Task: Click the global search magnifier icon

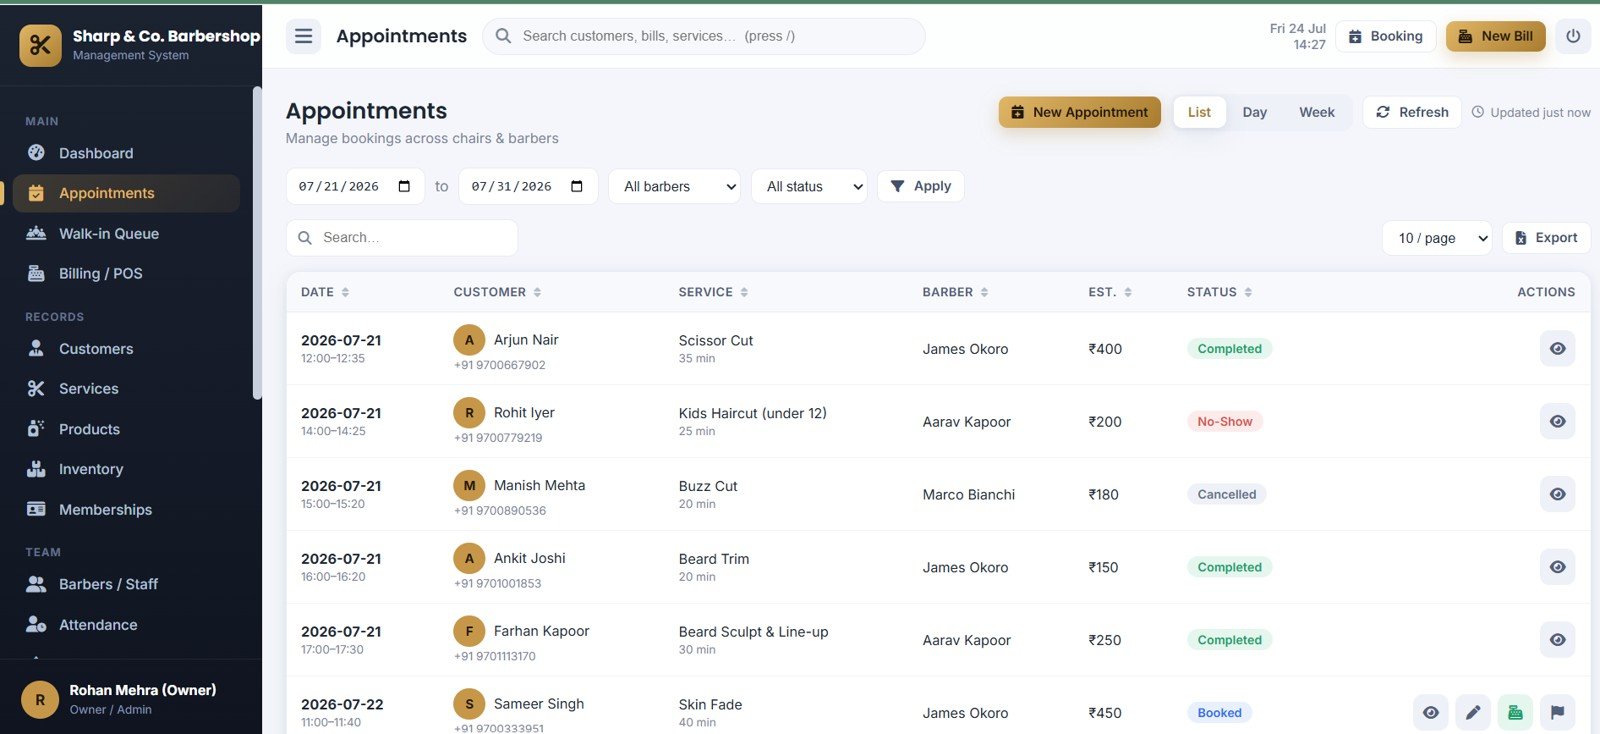Action: click(x=504, y=36)
